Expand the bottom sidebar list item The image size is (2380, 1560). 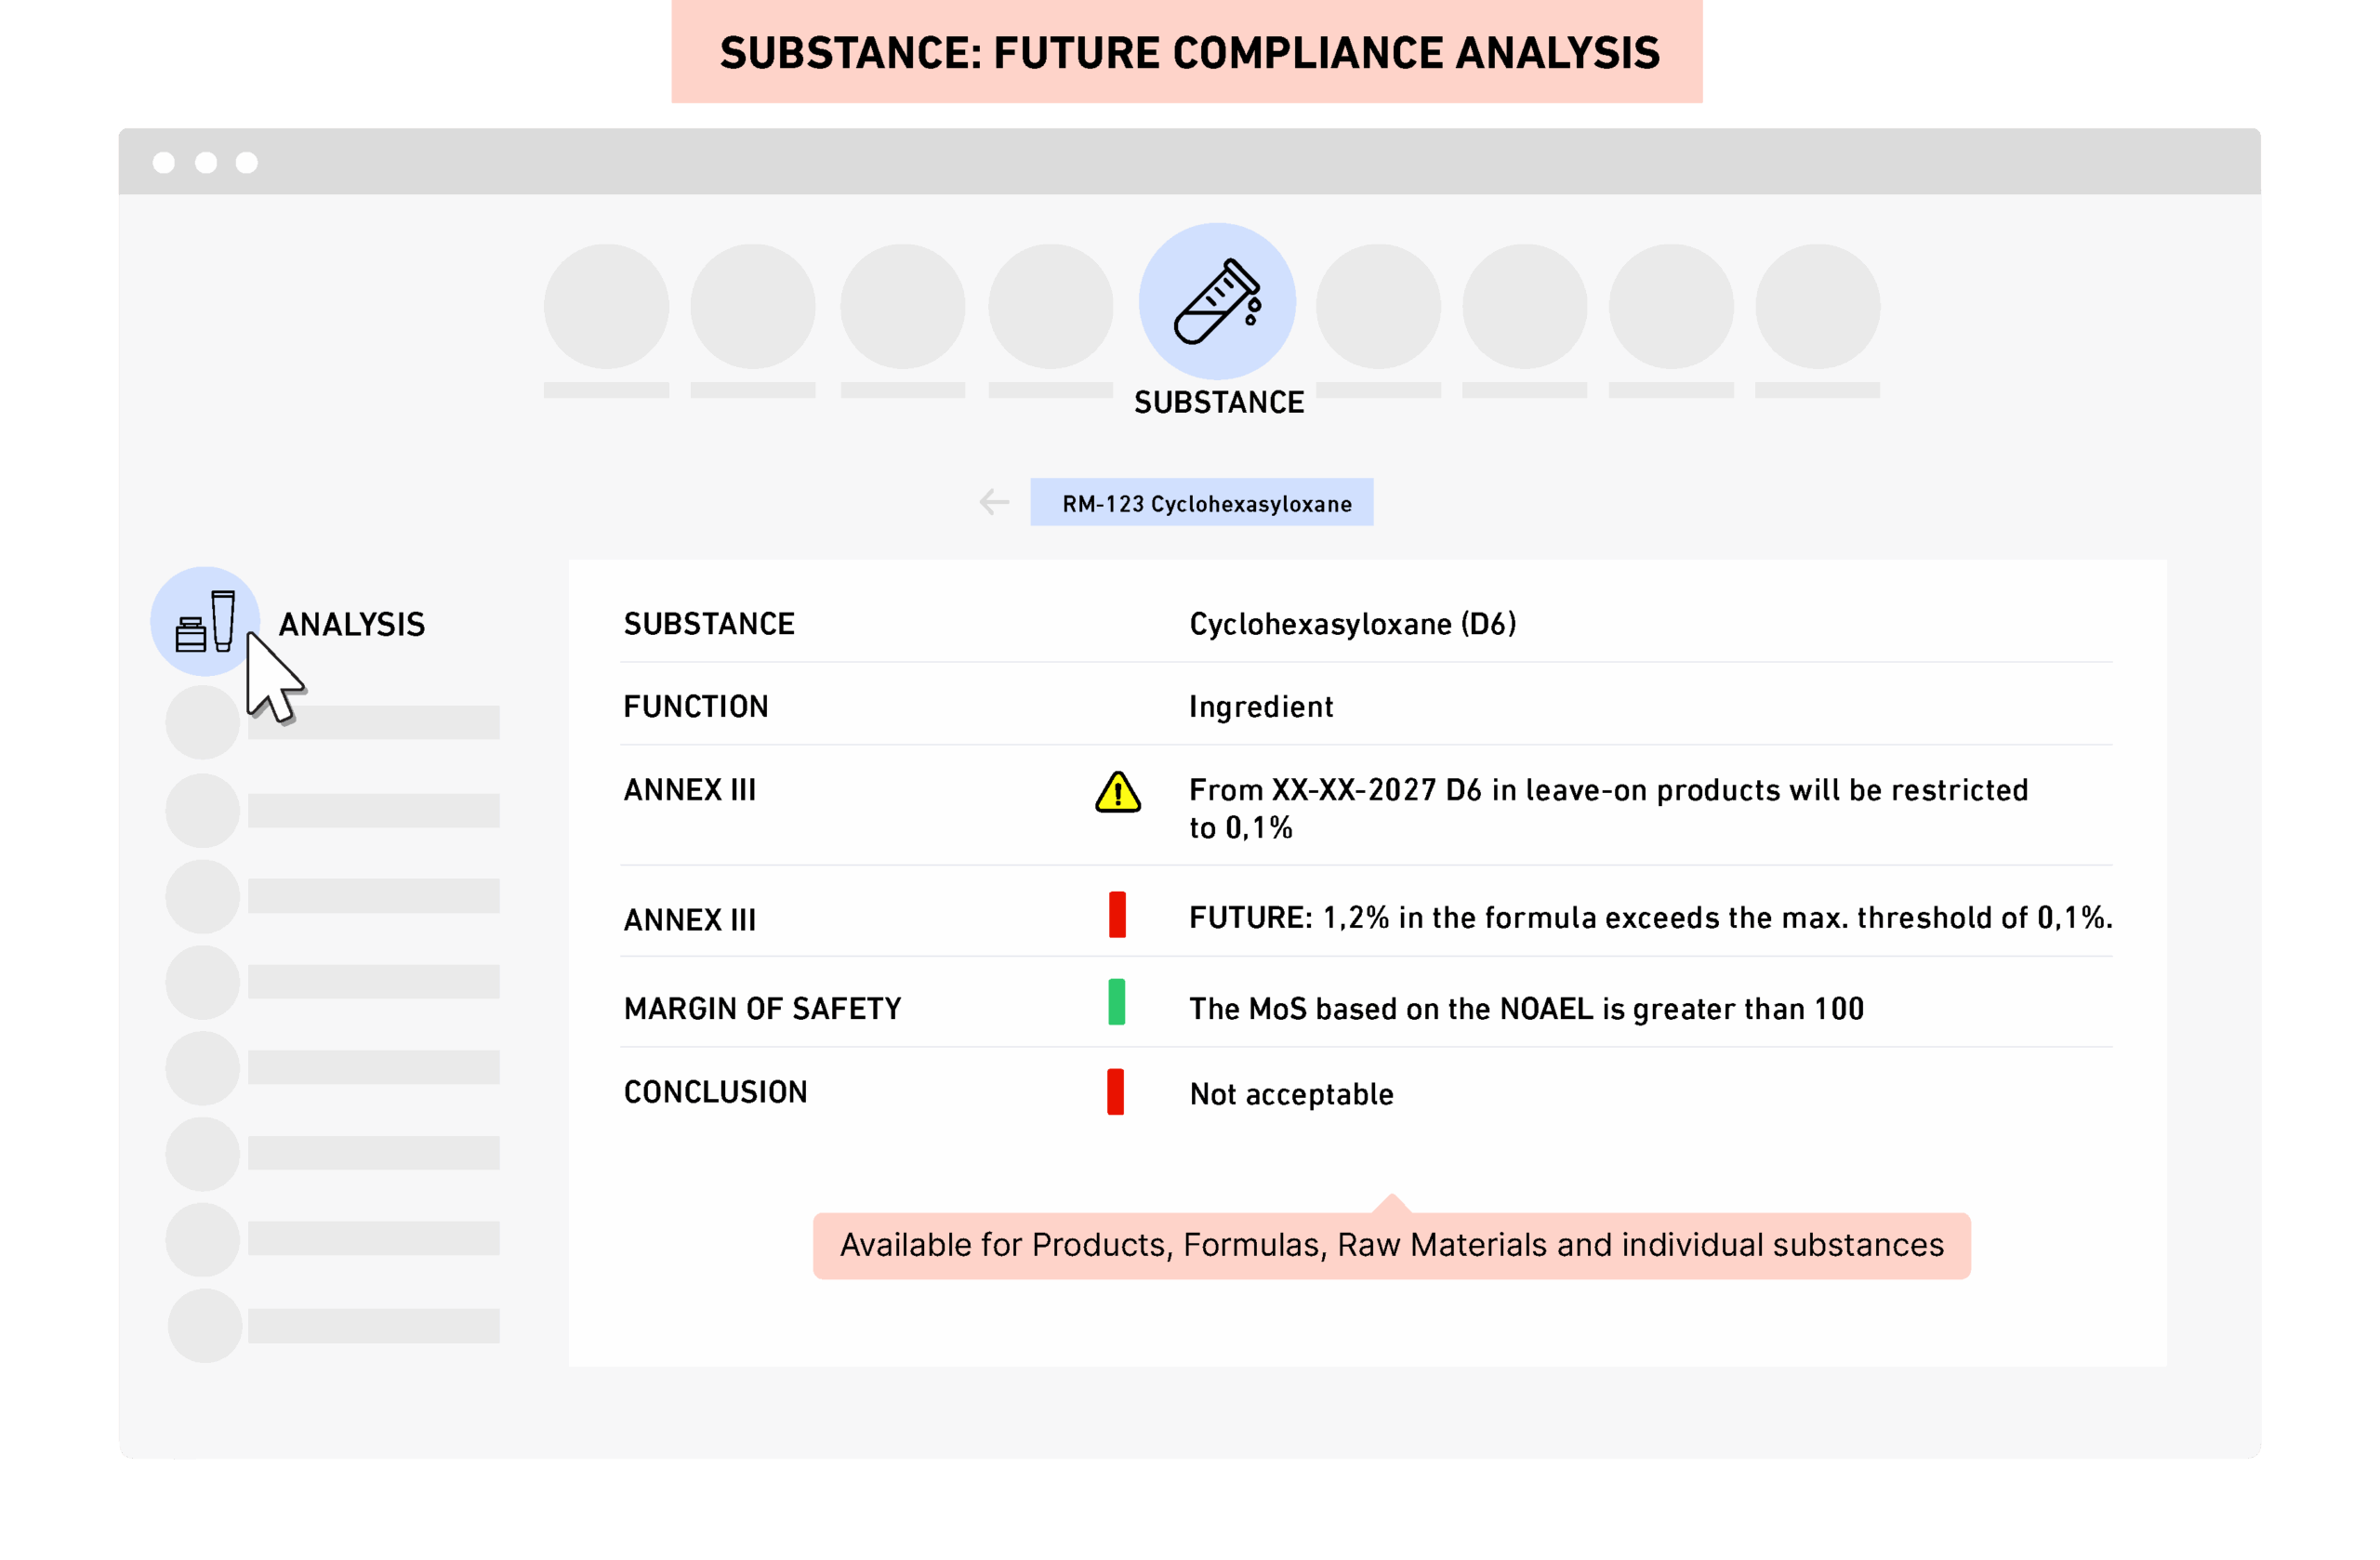click(375, 1325)
